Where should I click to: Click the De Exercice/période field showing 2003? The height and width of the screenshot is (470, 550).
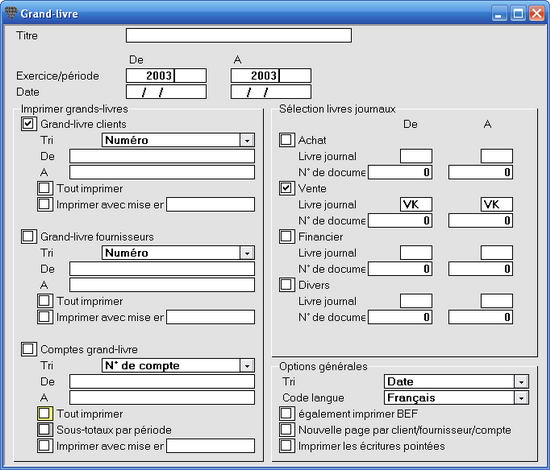click(x=166, y=75)
